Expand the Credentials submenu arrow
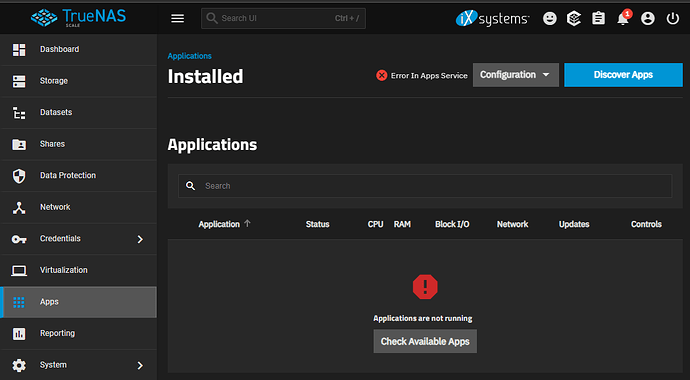 point(140,239)
